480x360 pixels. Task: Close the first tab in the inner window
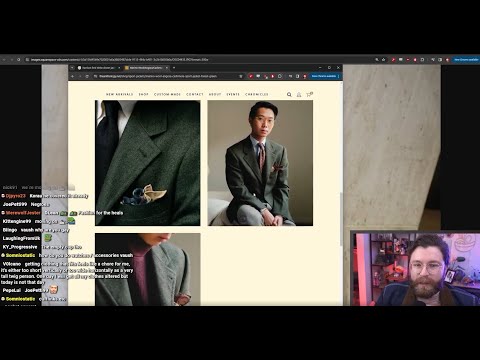(119, 68)
